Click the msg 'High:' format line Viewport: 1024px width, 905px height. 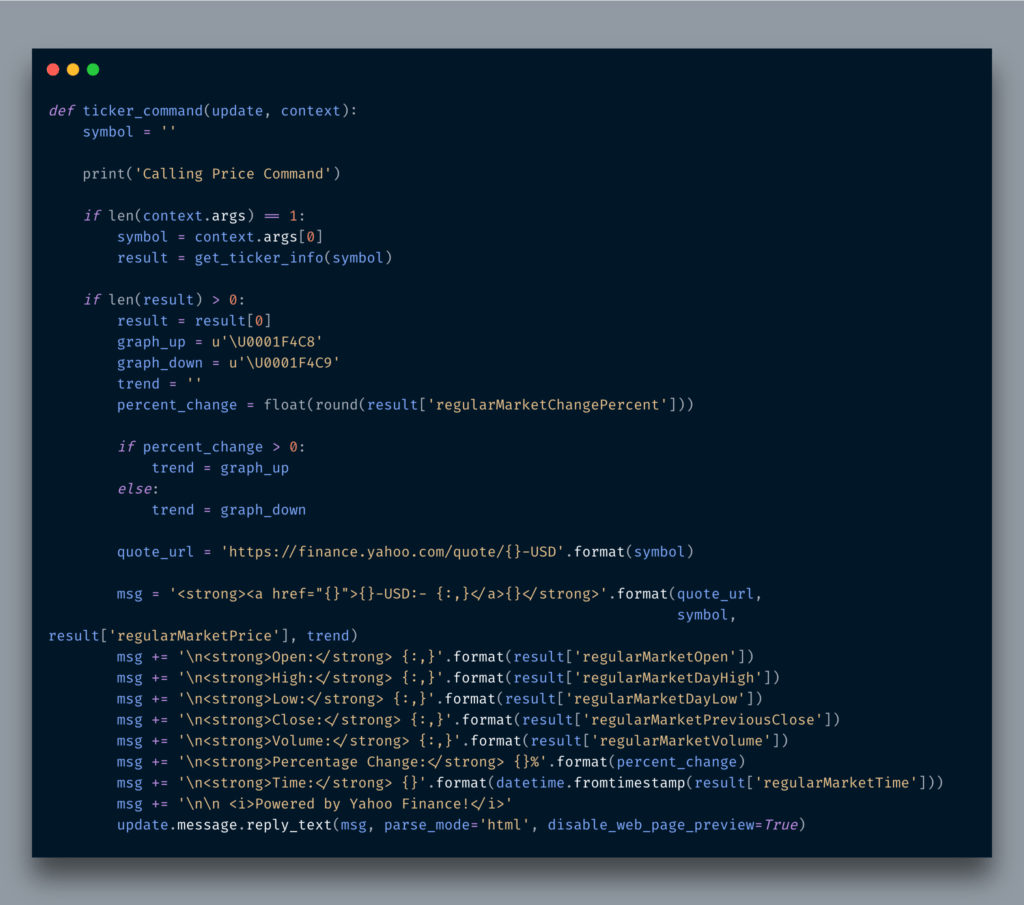(x=449, y=678)
